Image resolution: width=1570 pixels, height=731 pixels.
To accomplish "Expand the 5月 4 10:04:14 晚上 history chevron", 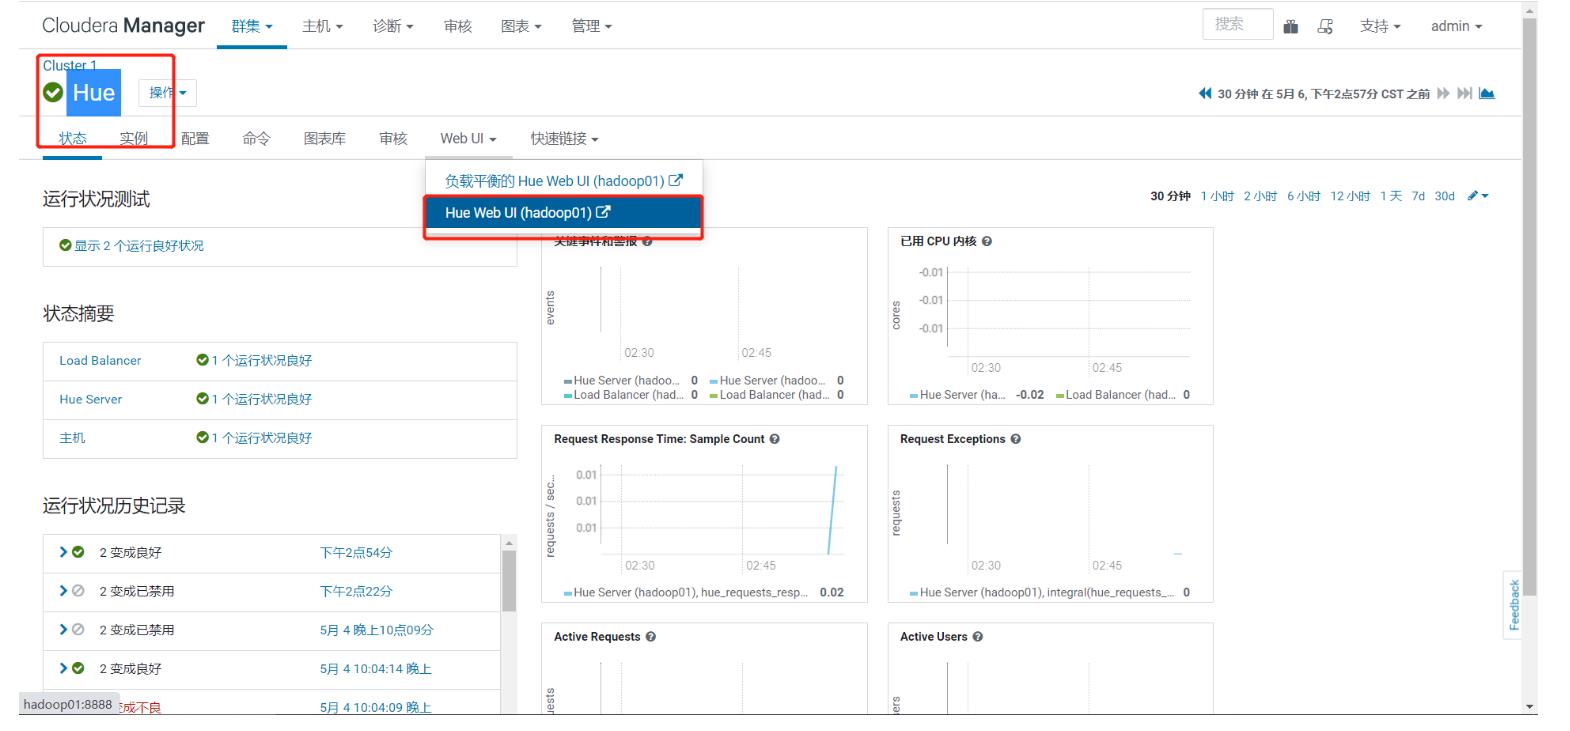I will tap(63, 668).
